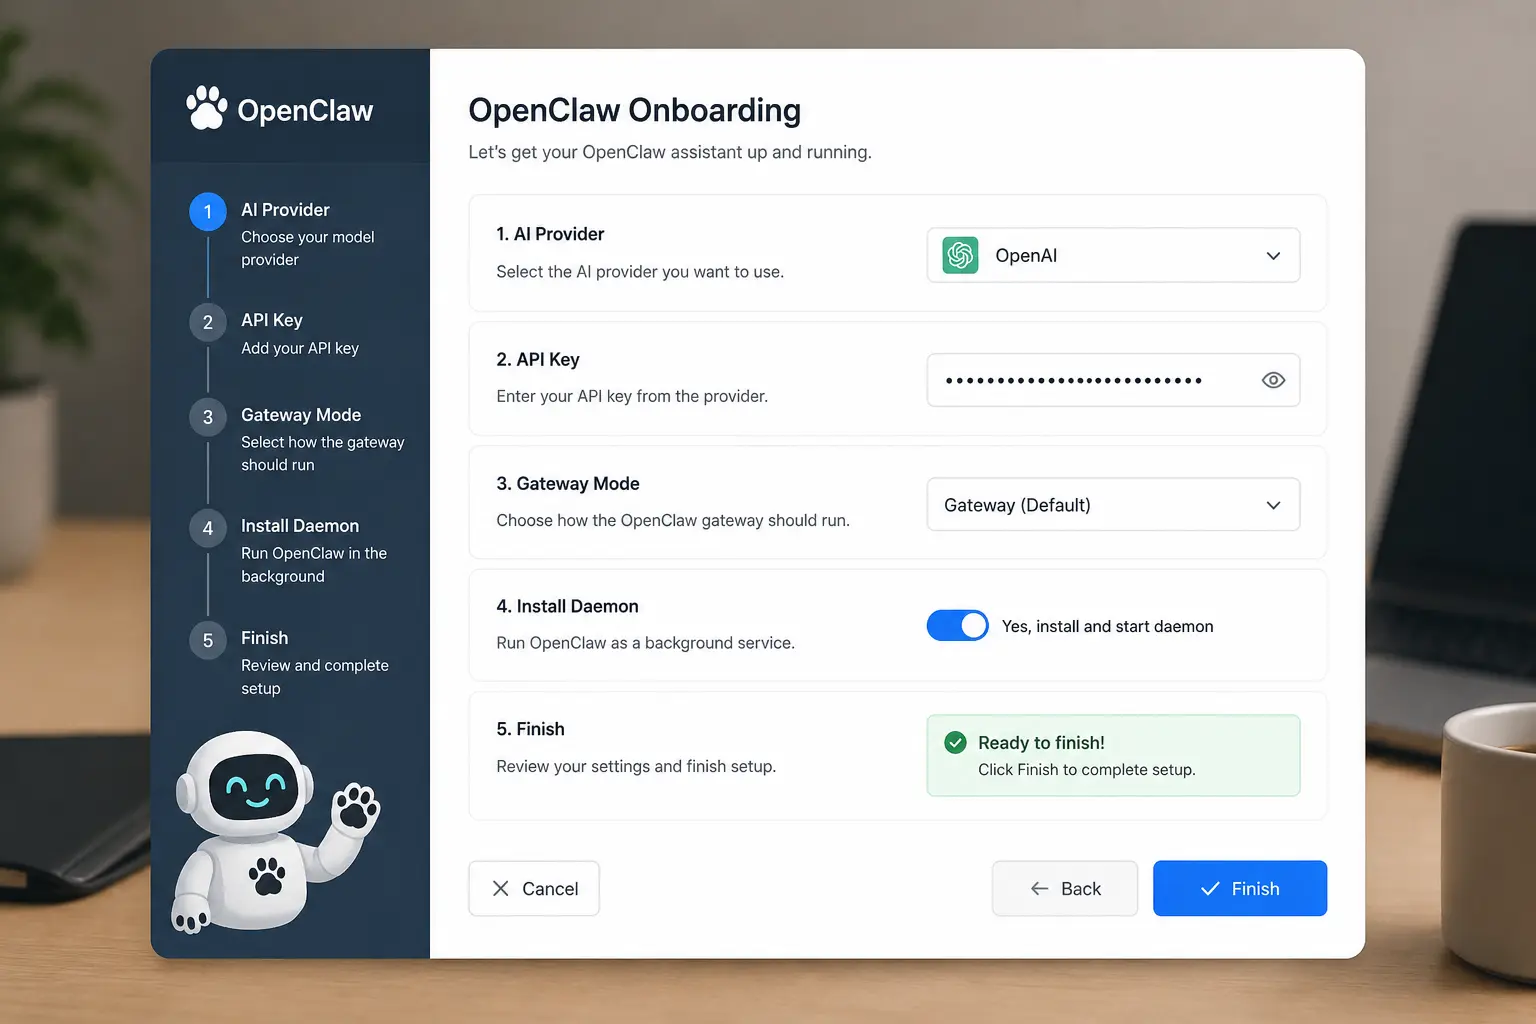Go to Gateway Mode sidebar step
This screenshot has height=1024, width=1536.
(298, 438)
